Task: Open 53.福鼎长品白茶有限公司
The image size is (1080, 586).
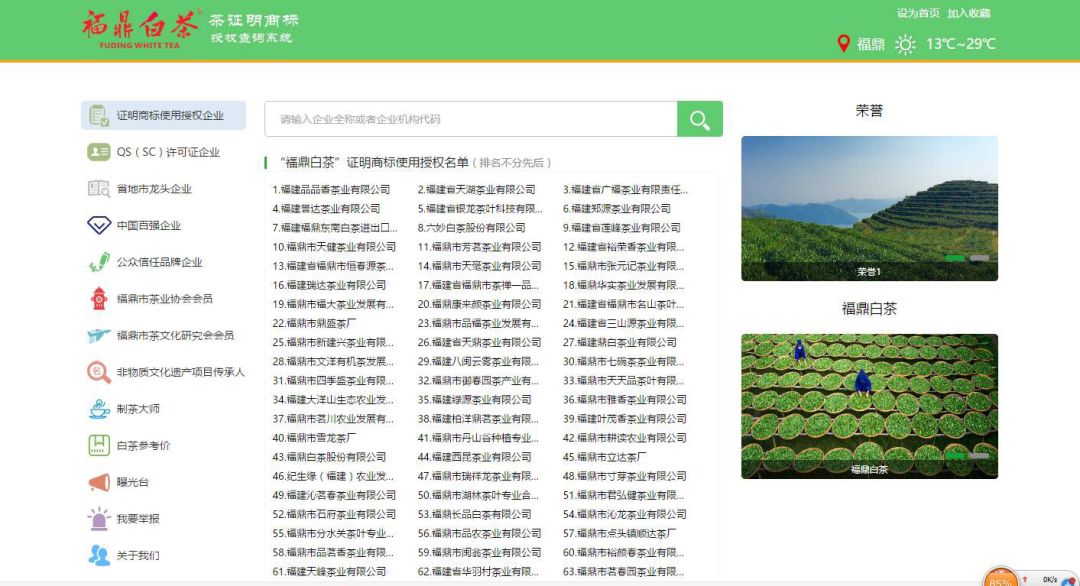Action: [x=475, y=514]
